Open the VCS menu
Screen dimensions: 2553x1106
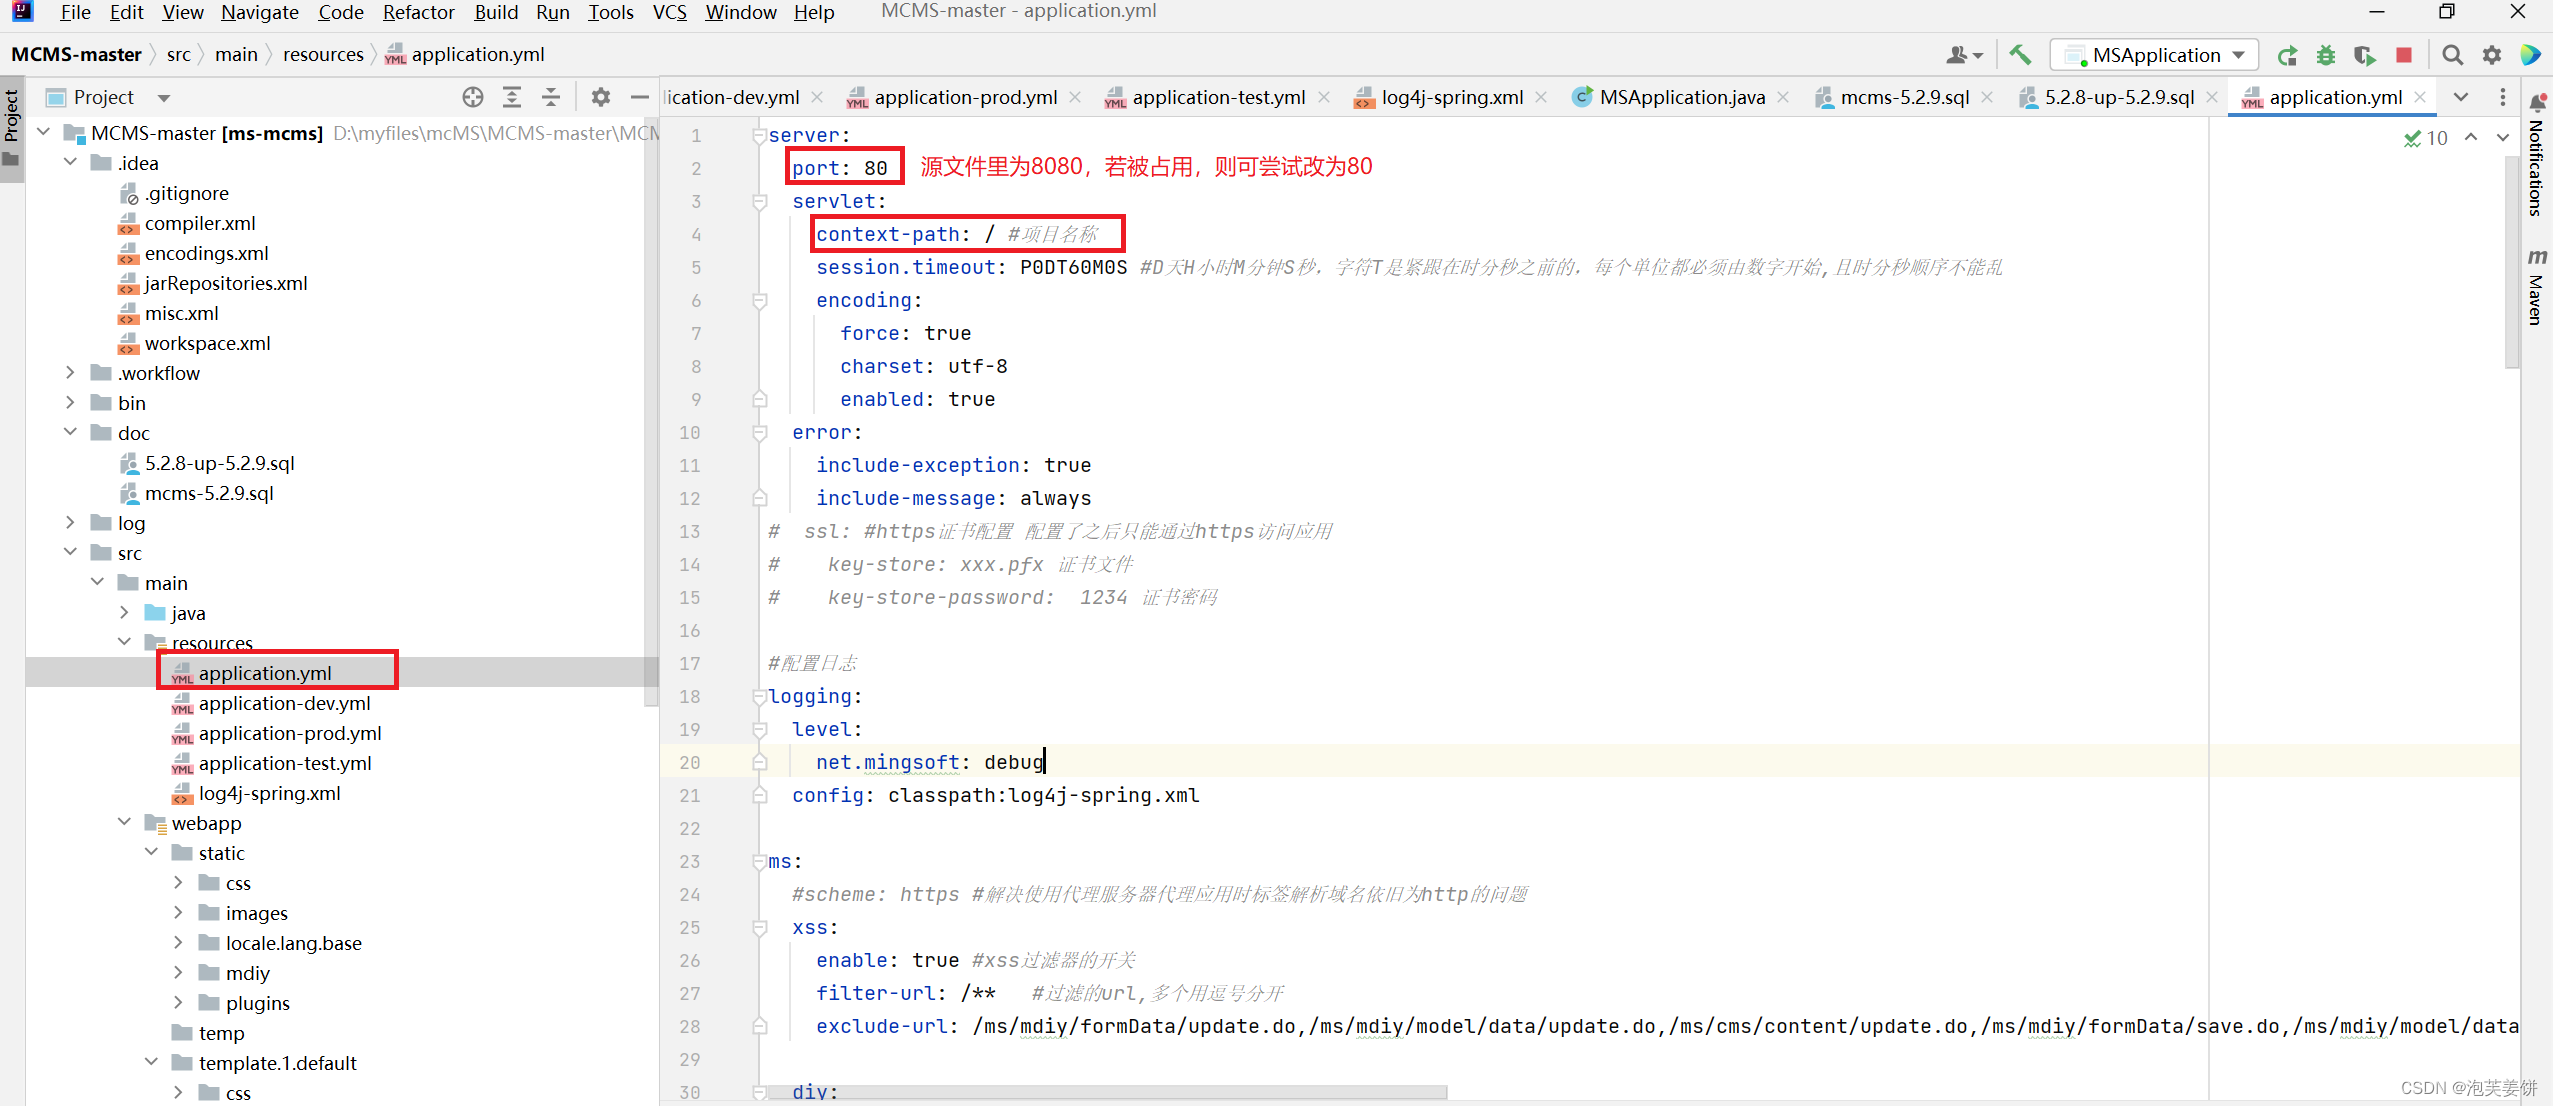(x=668, y=13)
